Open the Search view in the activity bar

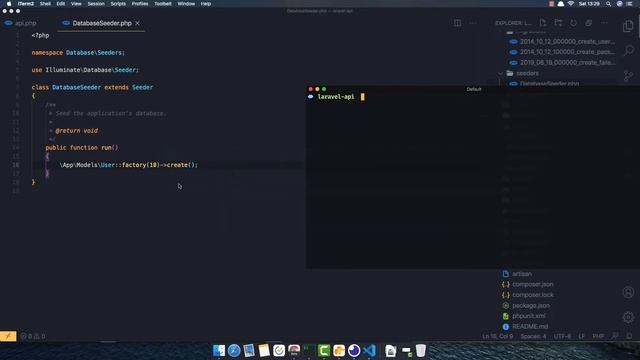click(629, 51)
